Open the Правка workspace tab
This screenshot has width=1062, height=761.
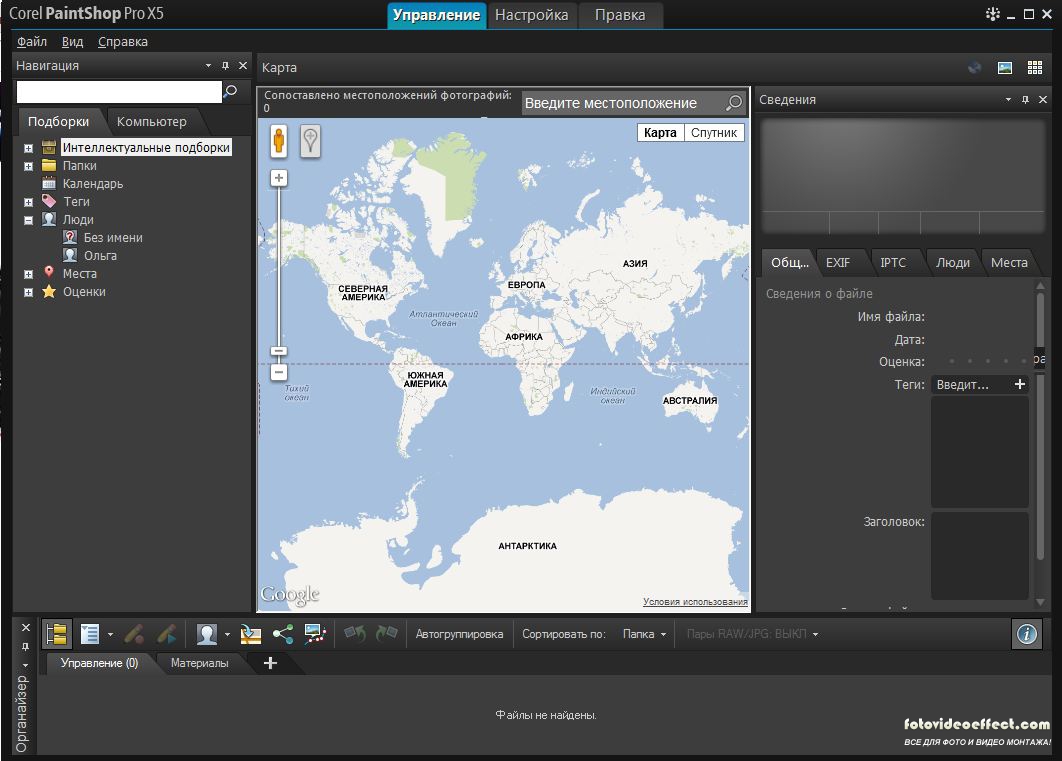click(x=620, y=15)
